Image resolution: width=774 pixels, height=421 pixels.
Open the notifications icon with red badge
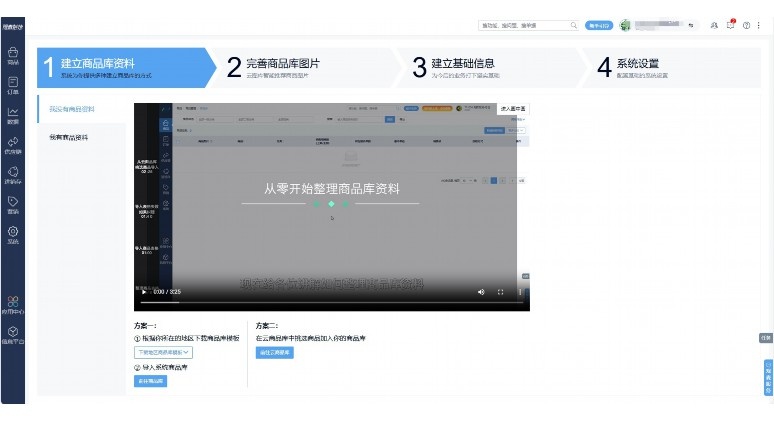[731, 25]
